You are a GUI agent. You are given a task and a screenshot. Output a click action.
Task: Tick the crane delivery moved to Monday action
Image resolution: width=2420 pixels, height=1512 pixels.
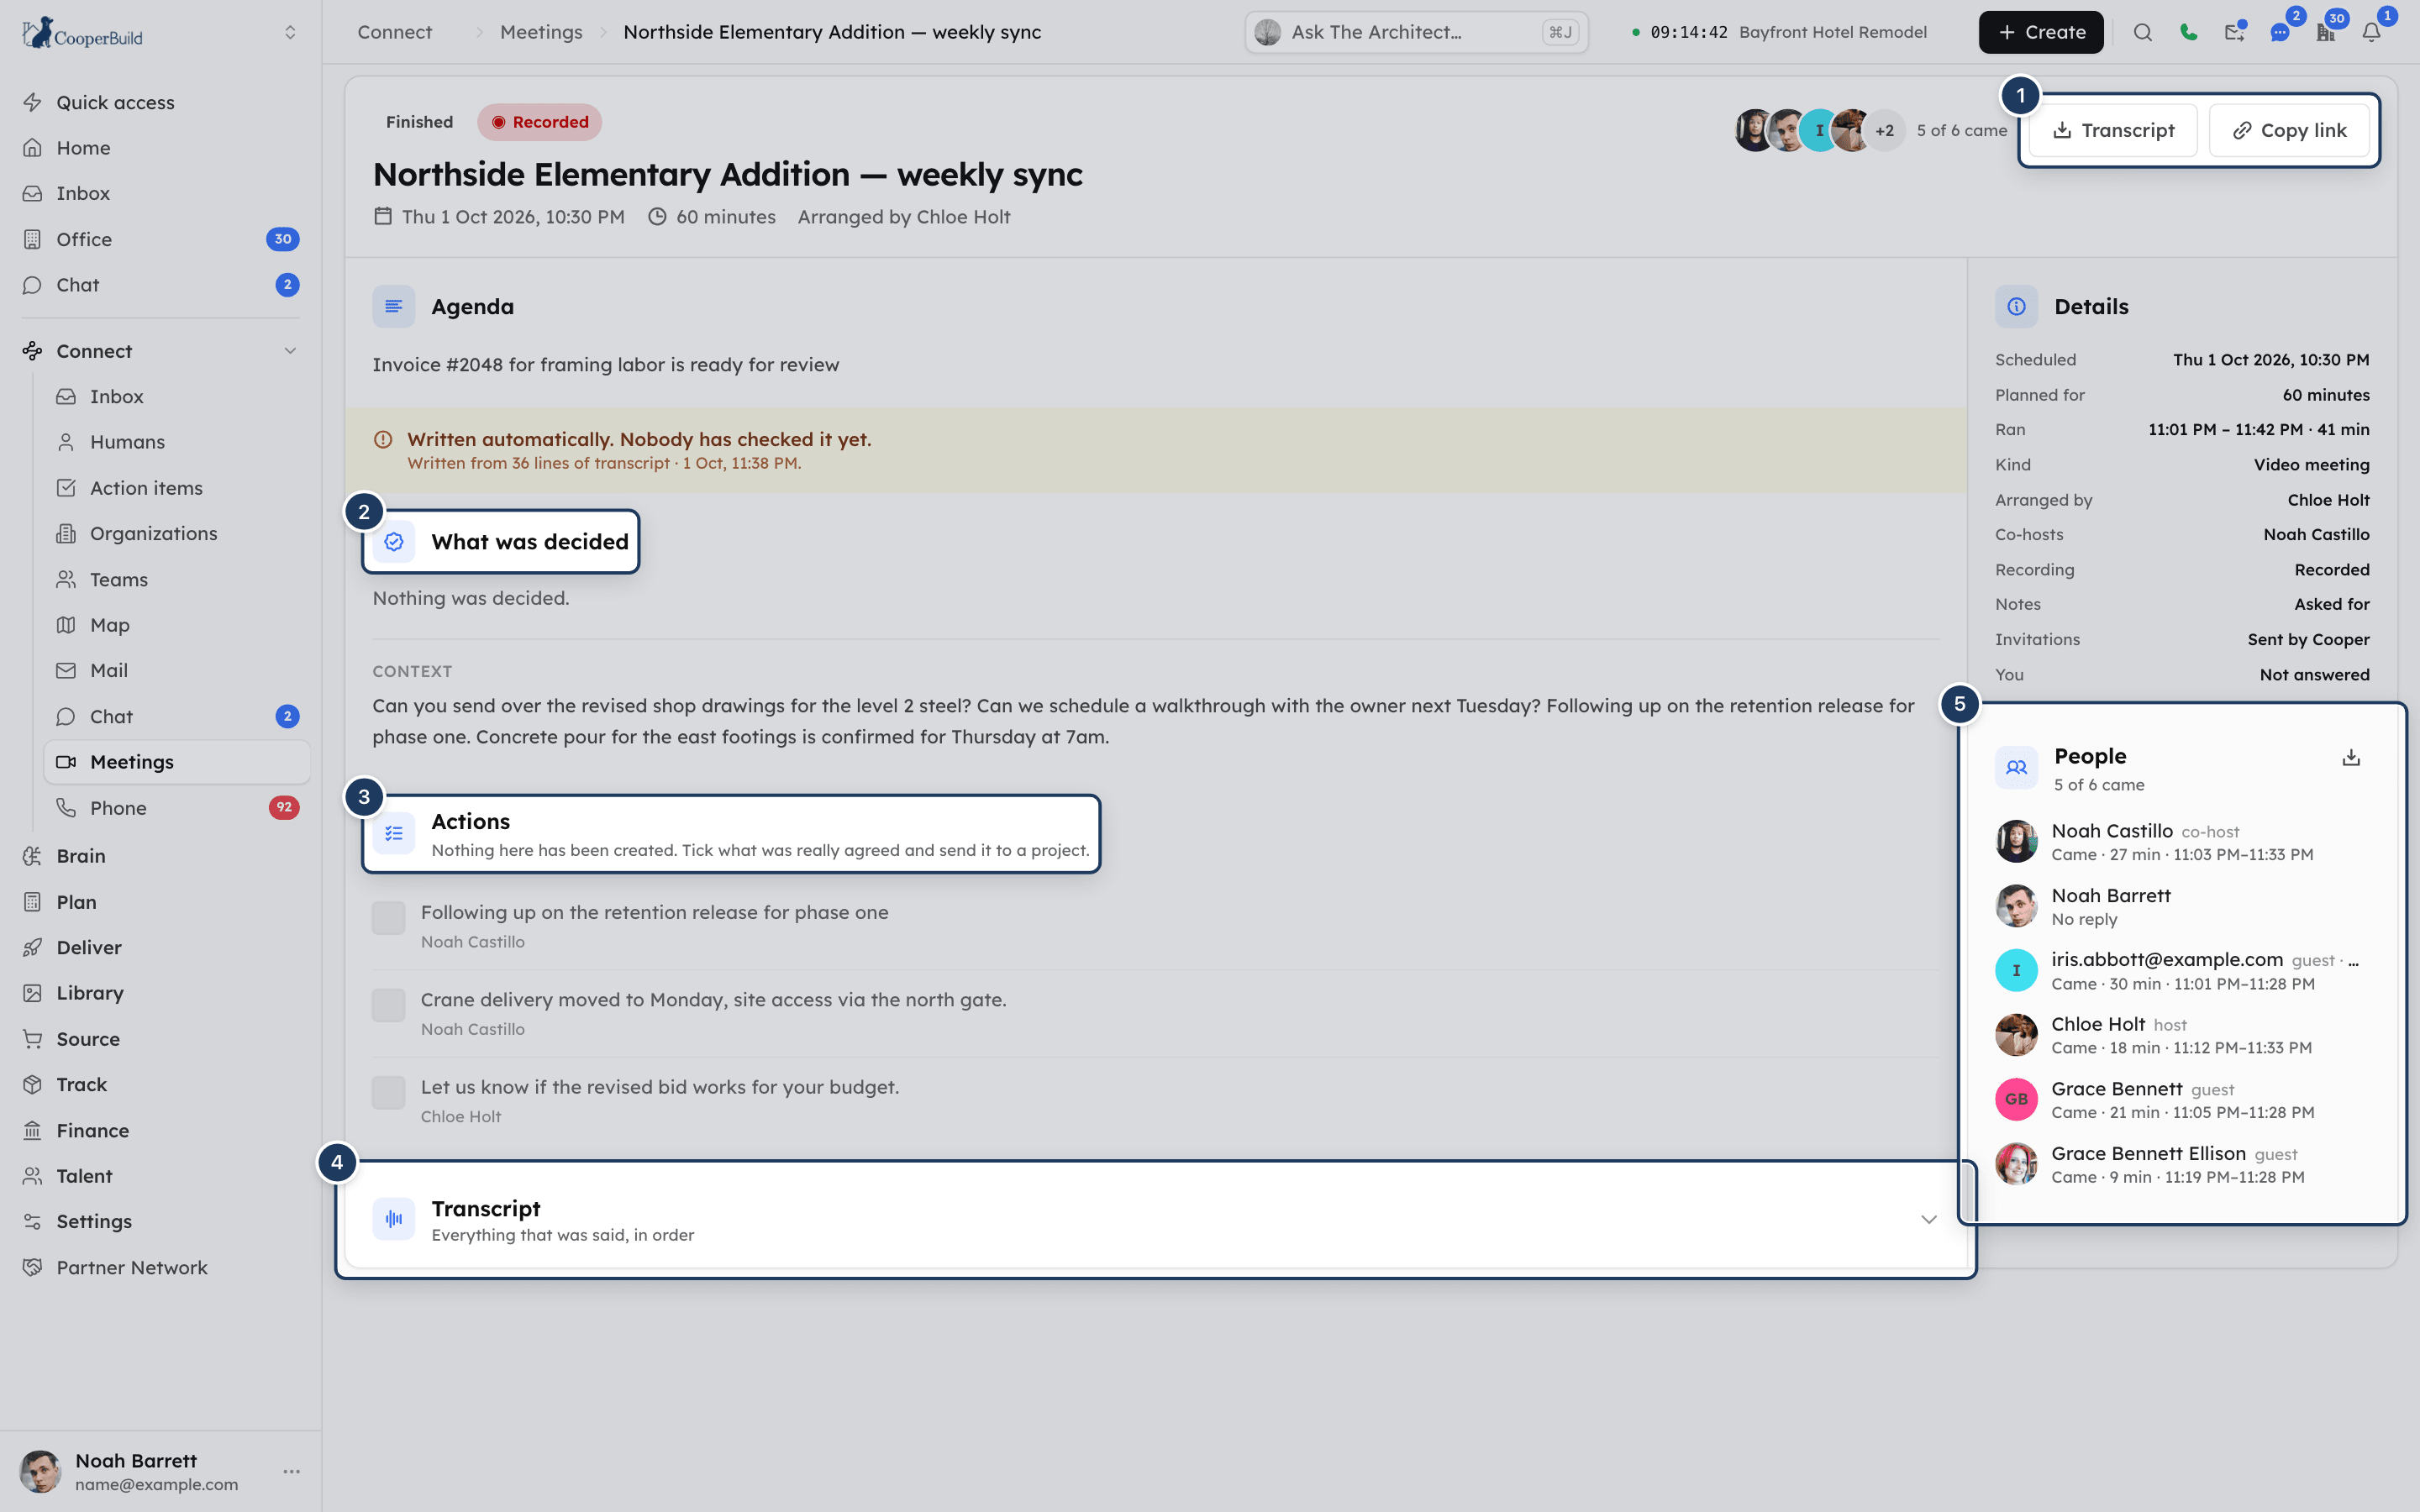coord(388,1004)
